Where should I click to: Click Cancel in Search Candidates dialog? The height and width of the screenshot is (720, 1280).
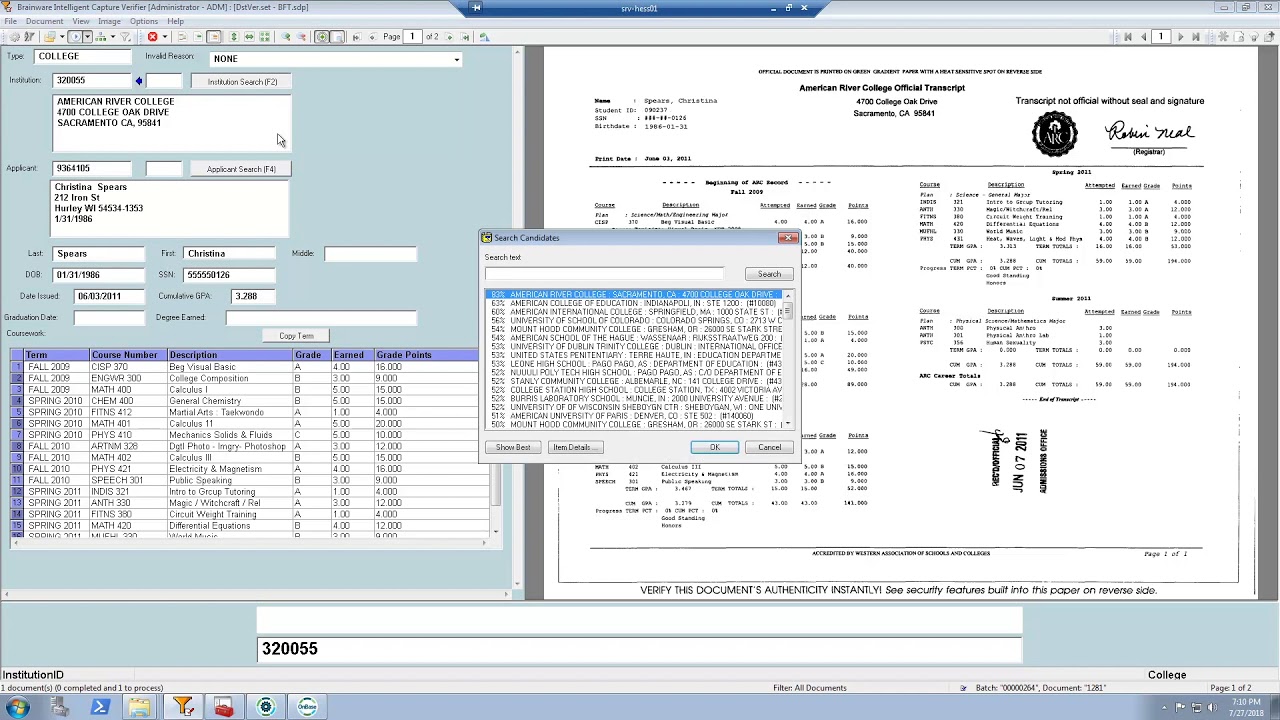tap(769, 447)
